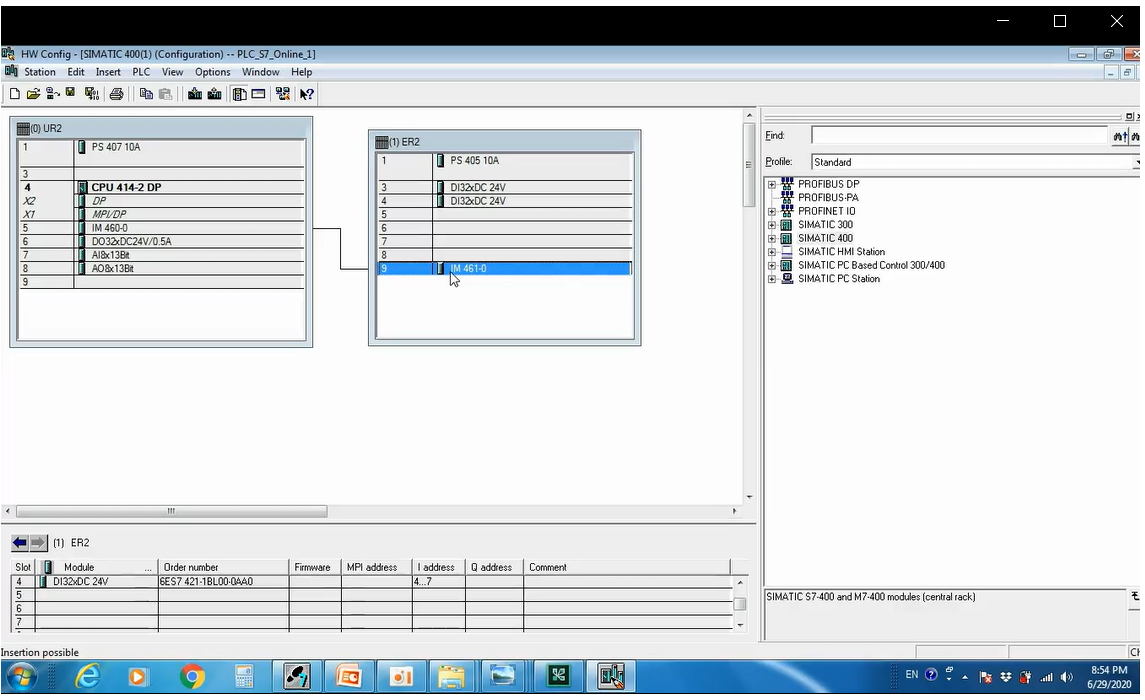1145x700 pixels.
Task: Open the PLC menu
Action: pos(141,72)
